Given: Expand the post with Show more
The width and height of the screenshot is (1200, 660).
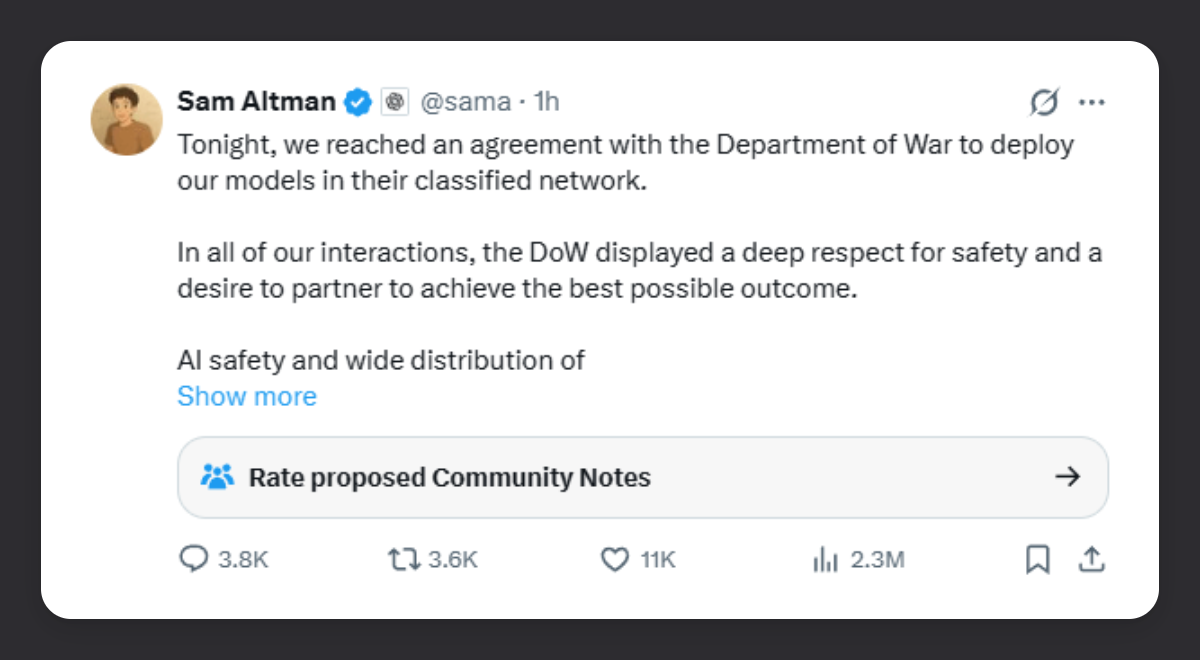Looking at the screenshot, I should [247, 396].
